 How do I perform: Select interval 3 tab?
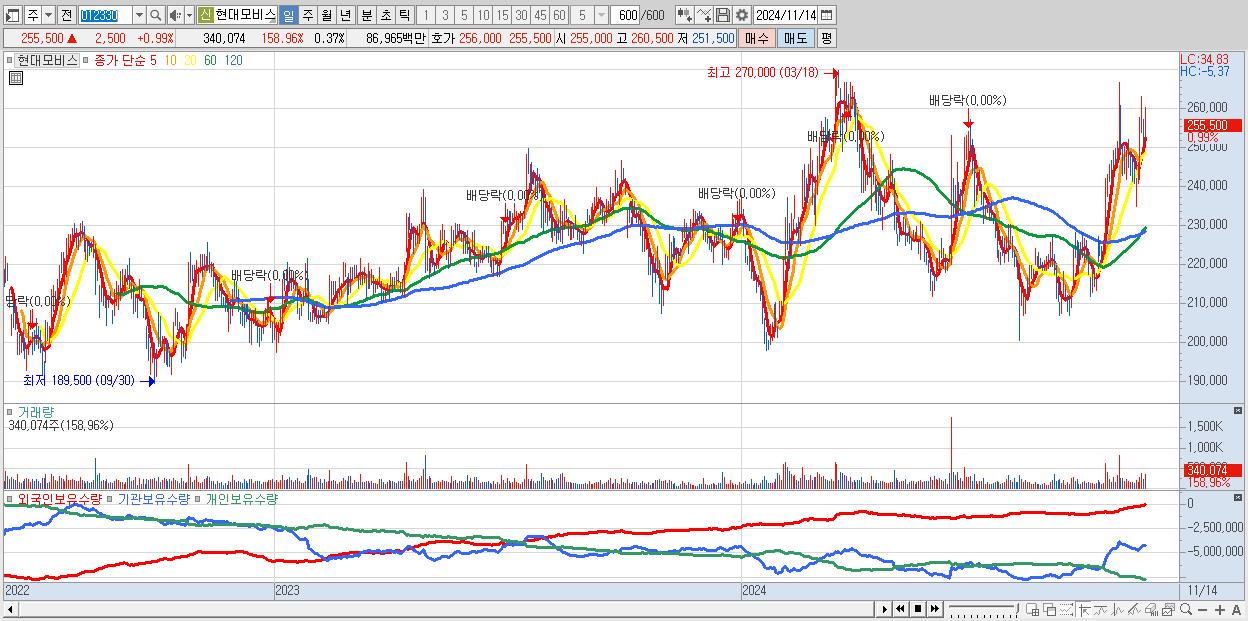pyautogui.click(x=445, y=15)
